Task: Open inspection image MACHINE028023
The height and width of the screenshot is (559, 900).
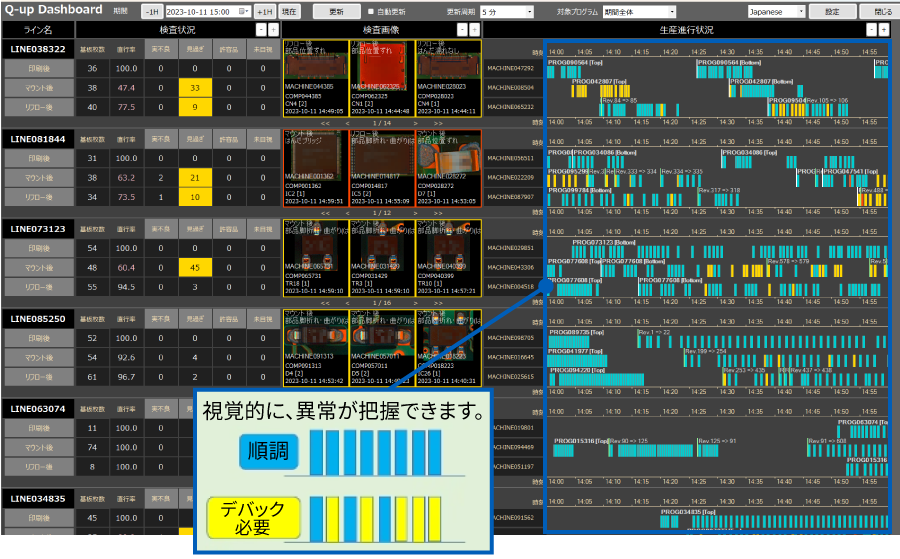Action: (x=448, y=79)
